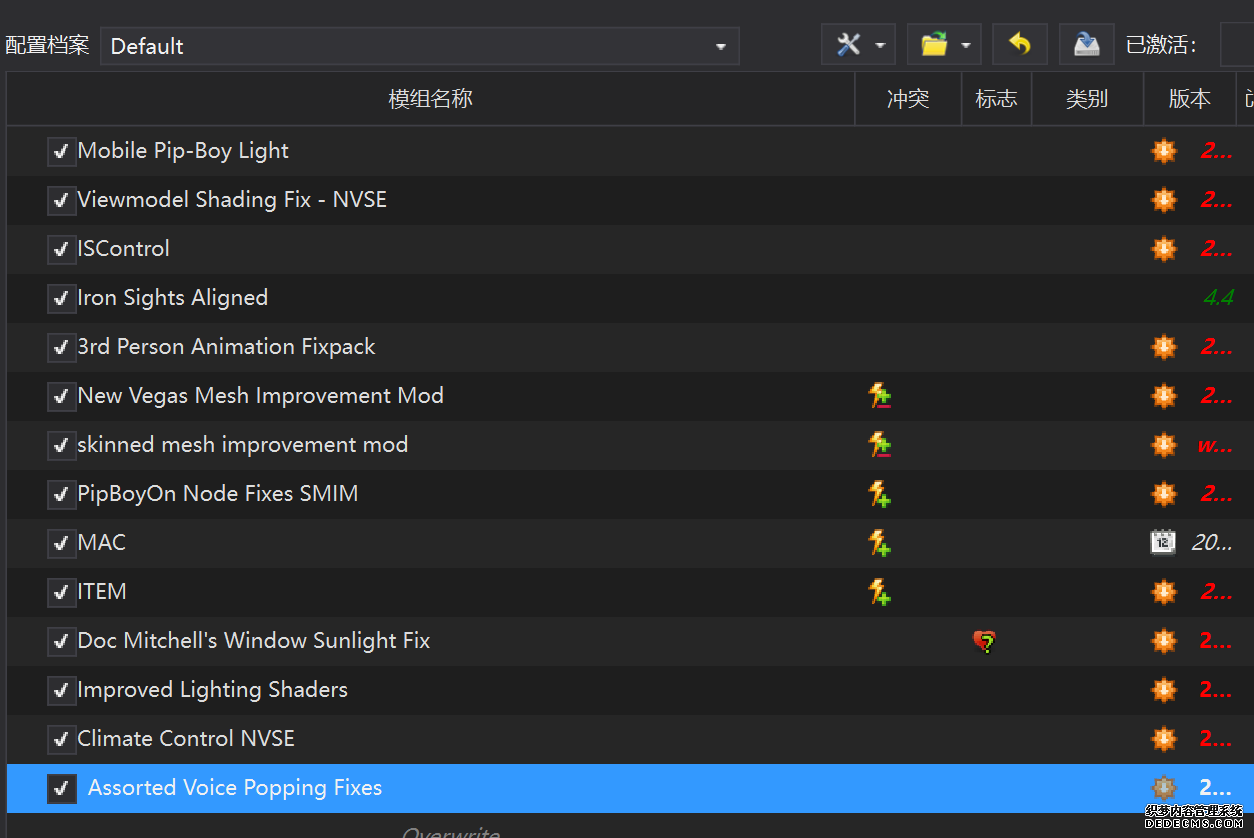Sort by the 模组名称 column header
This screenshot has width=1254, height=838.
pyautogui.click(x=430, y=99)
